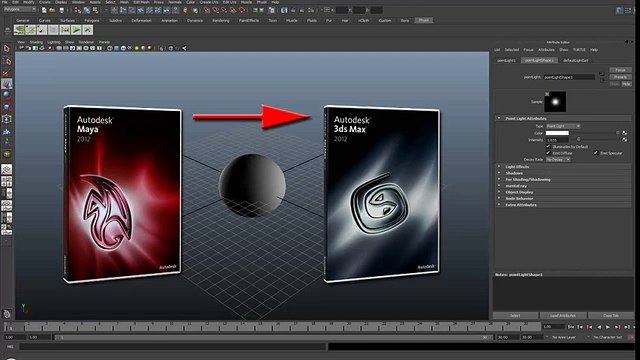Select the Paint Selection tool in toolbox
The width and height of the screenshot is (640, 360).
click(7, 73)
